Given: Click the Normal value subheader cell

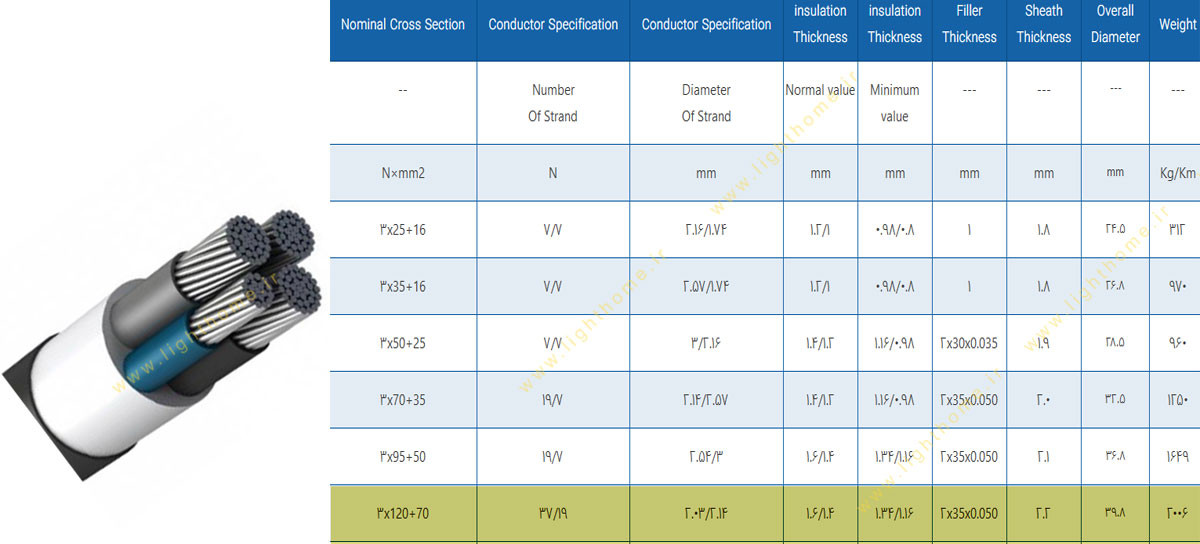Looking at the screenshot, I should pyautogui.click(x=820, y=90).
